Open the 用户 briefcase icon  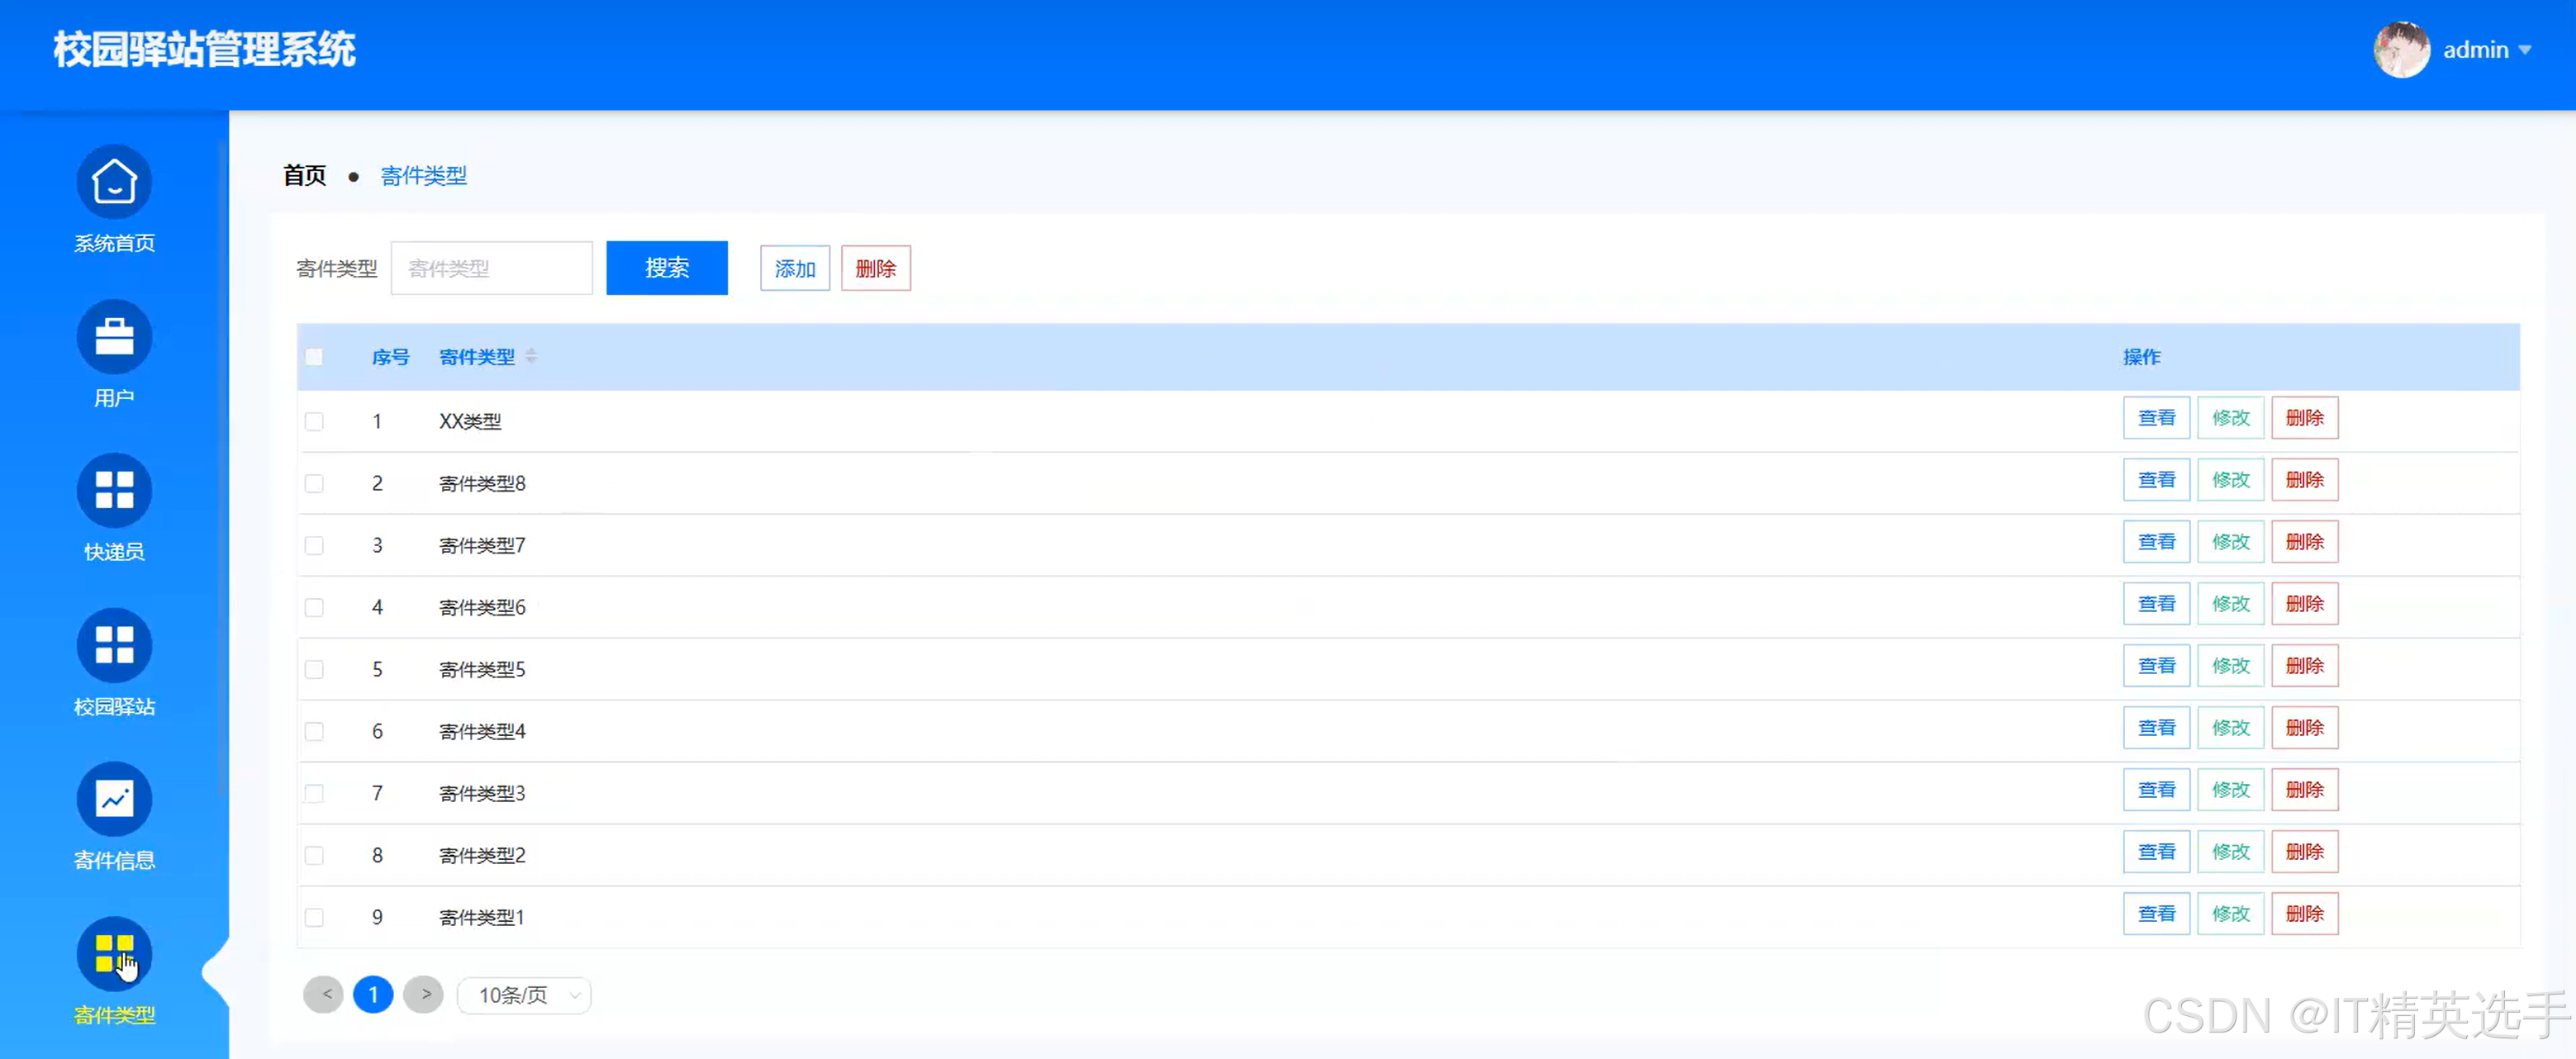114,337
